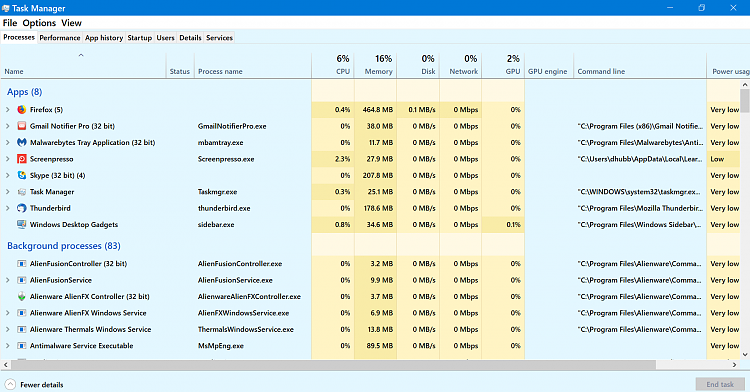Select the sidebar.exe process name
The height and width of the screenshot is (392, 750).
(x=216, y=224)
